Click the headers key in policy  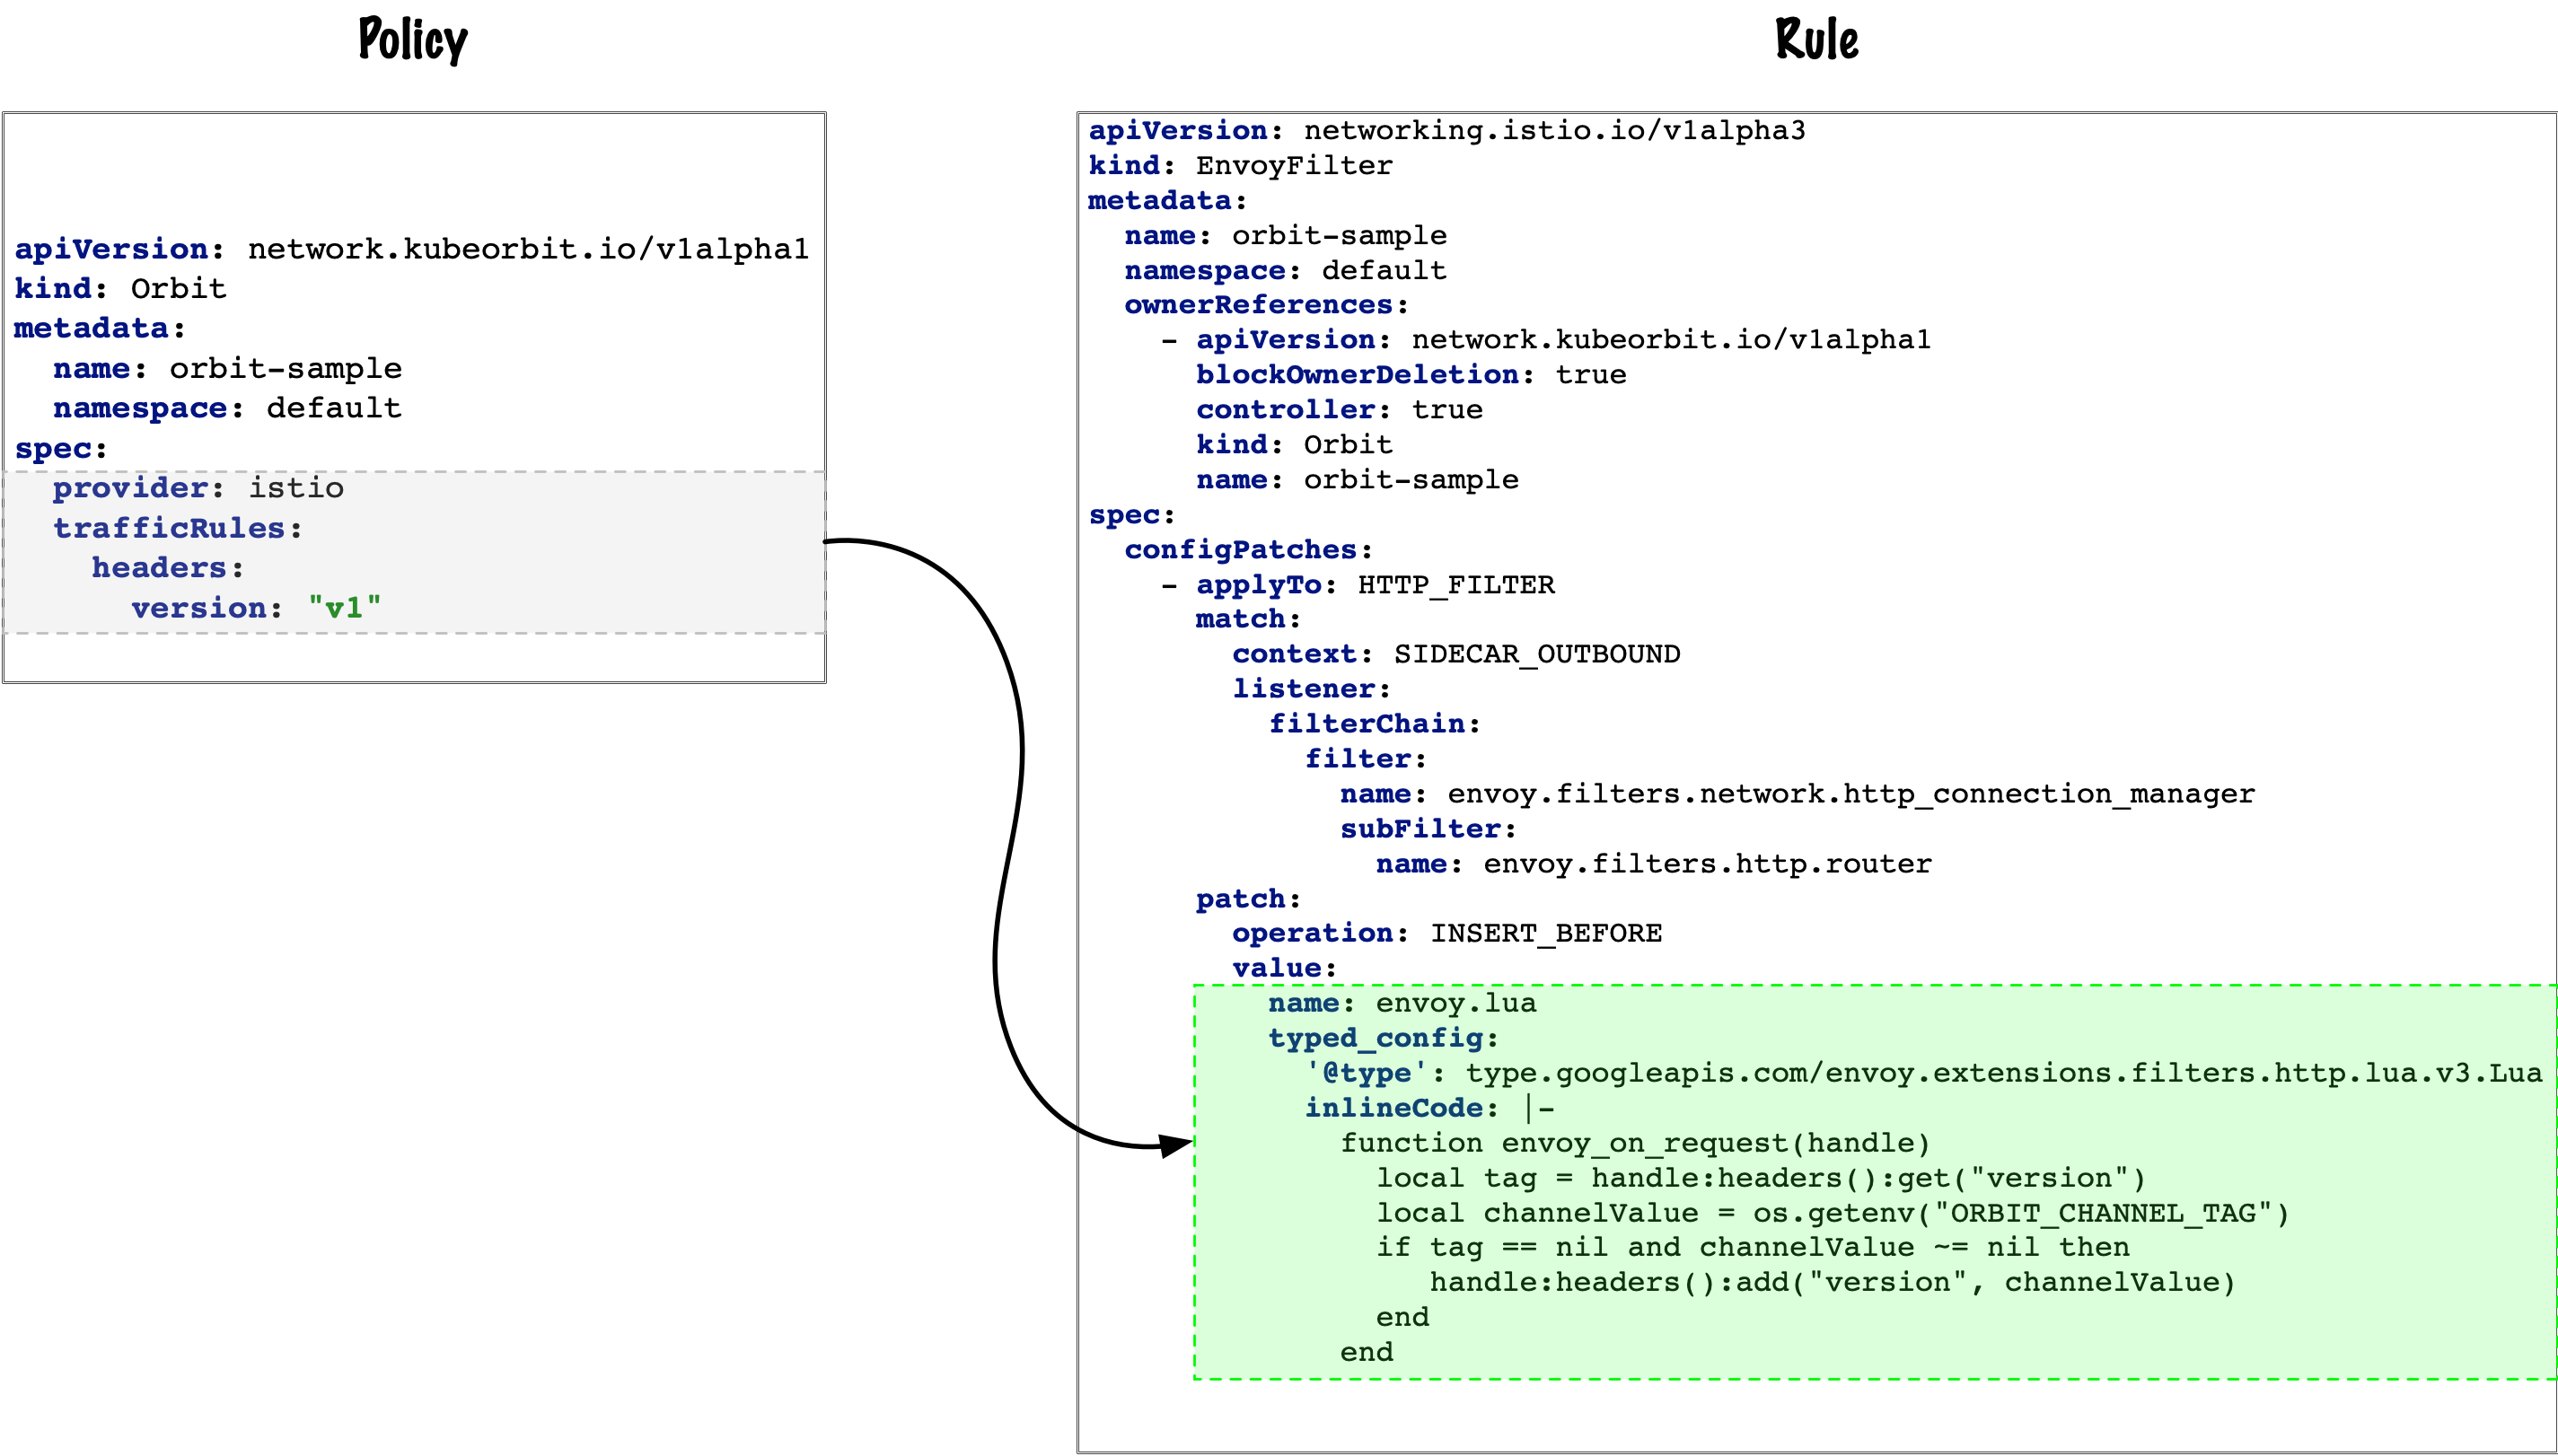click(x=159, y=568)
